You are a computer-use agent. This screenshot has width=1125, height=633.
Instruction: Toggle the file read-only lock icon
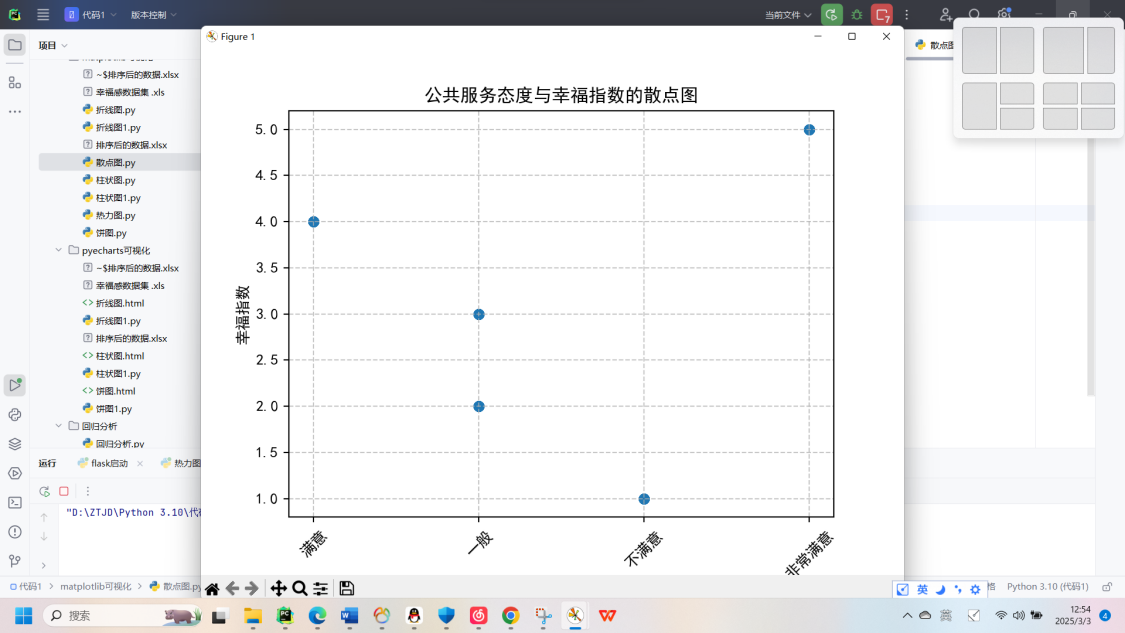1107,587
